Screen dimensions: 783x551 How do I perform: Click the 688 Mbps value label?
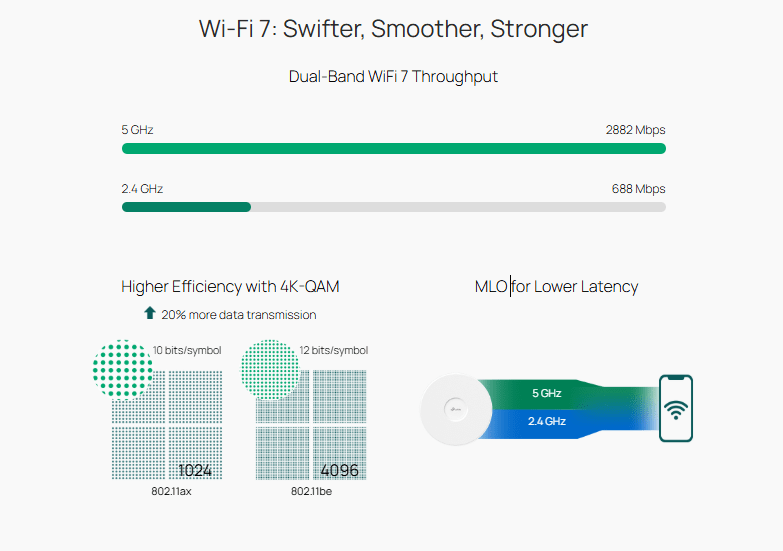pyautogui.click(x=638, y=188)
